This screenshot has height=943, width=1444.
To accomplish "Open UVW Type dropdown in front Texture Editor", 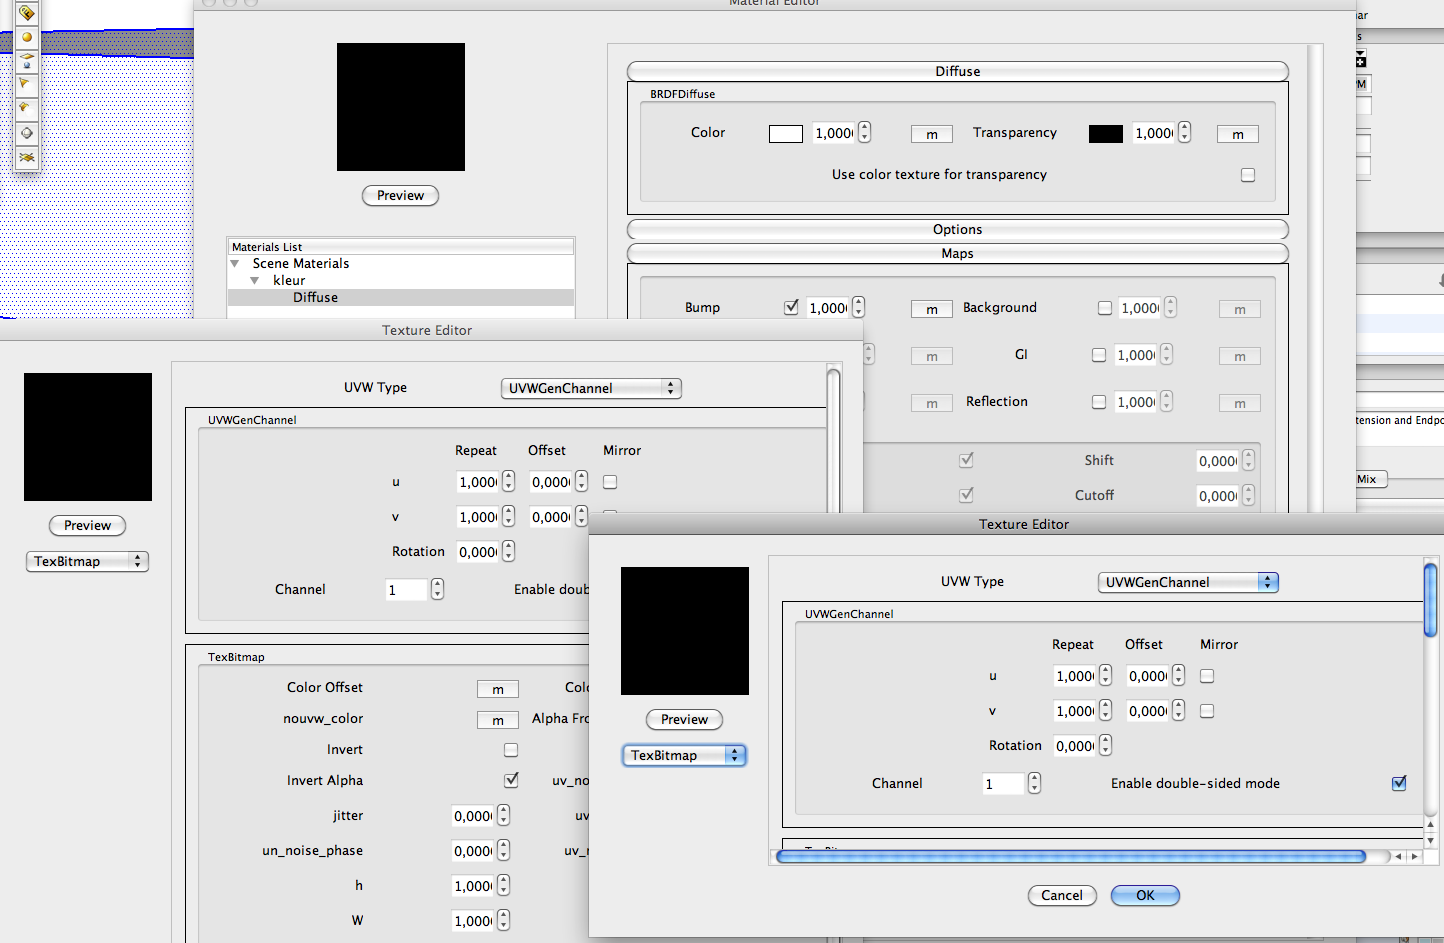I will pos(1188,582).
